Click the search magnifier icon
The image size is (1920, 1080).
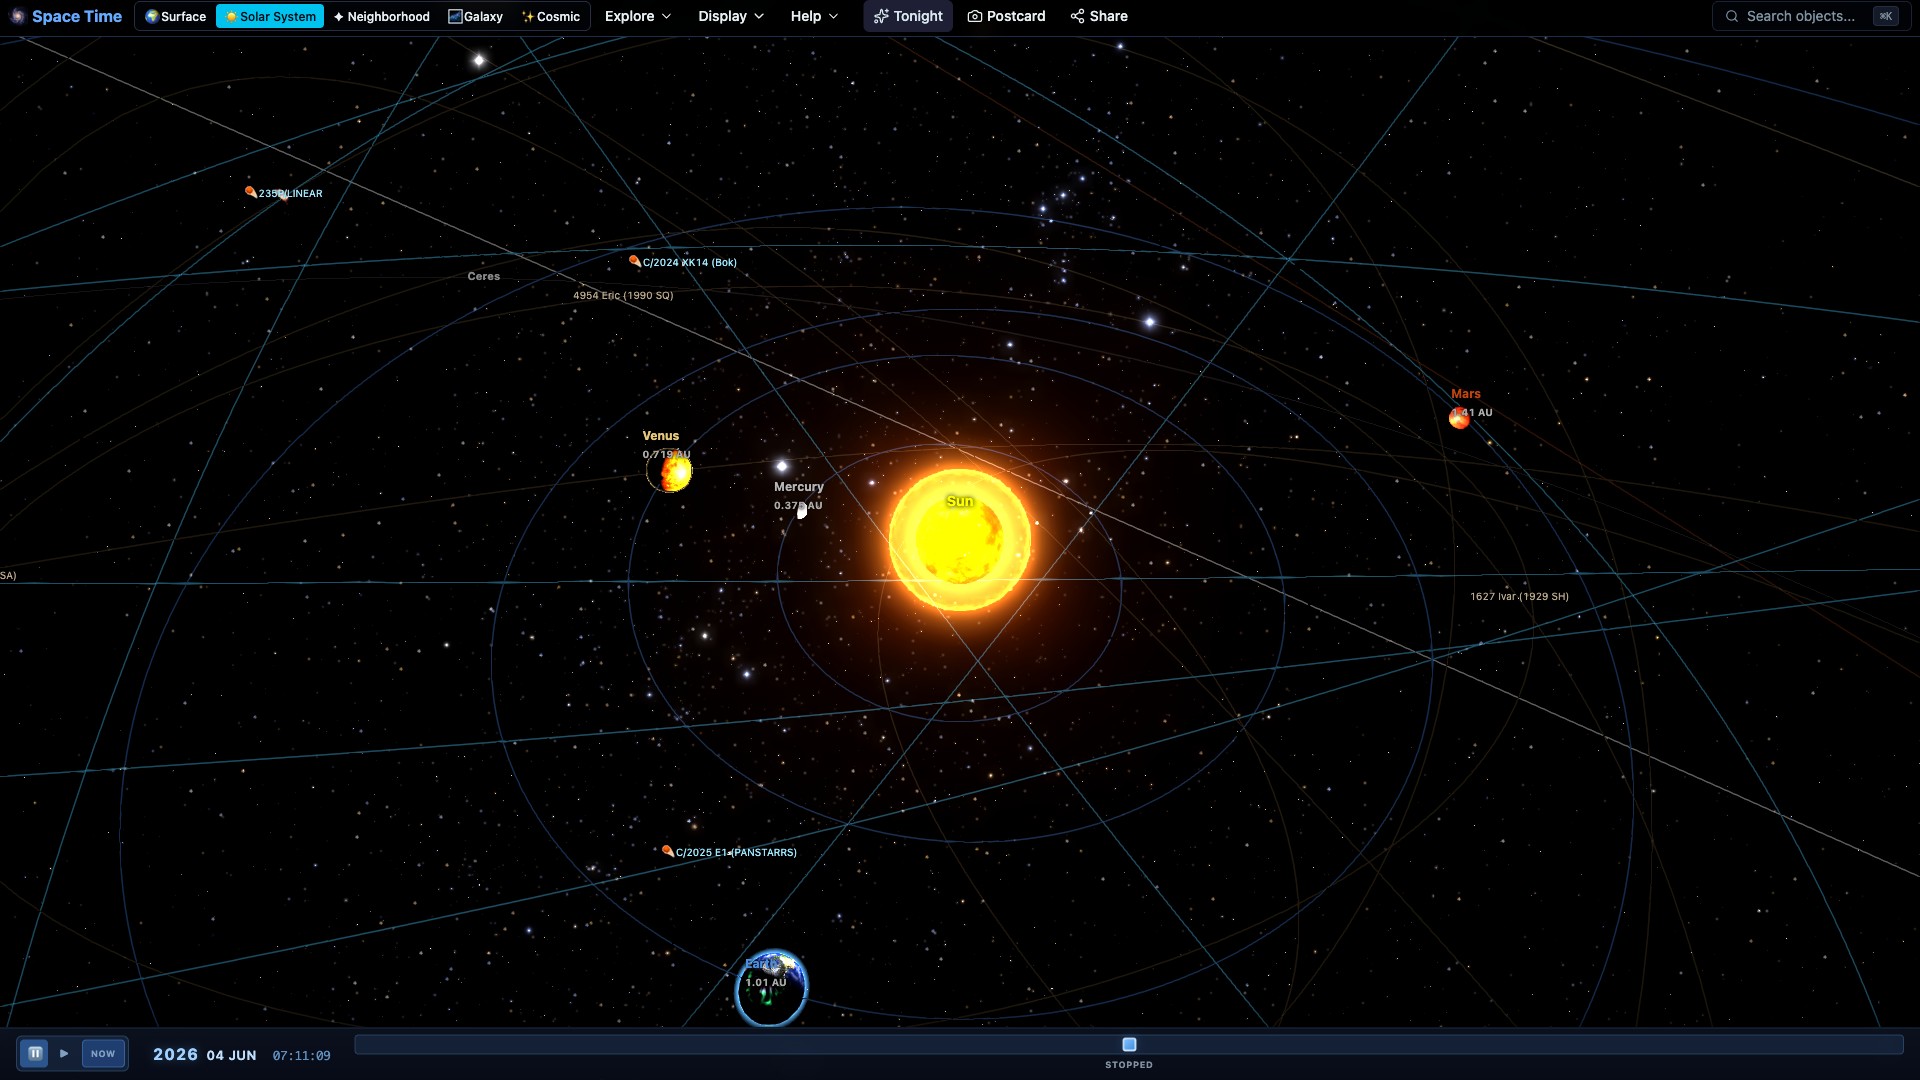tap(1732, 16)
